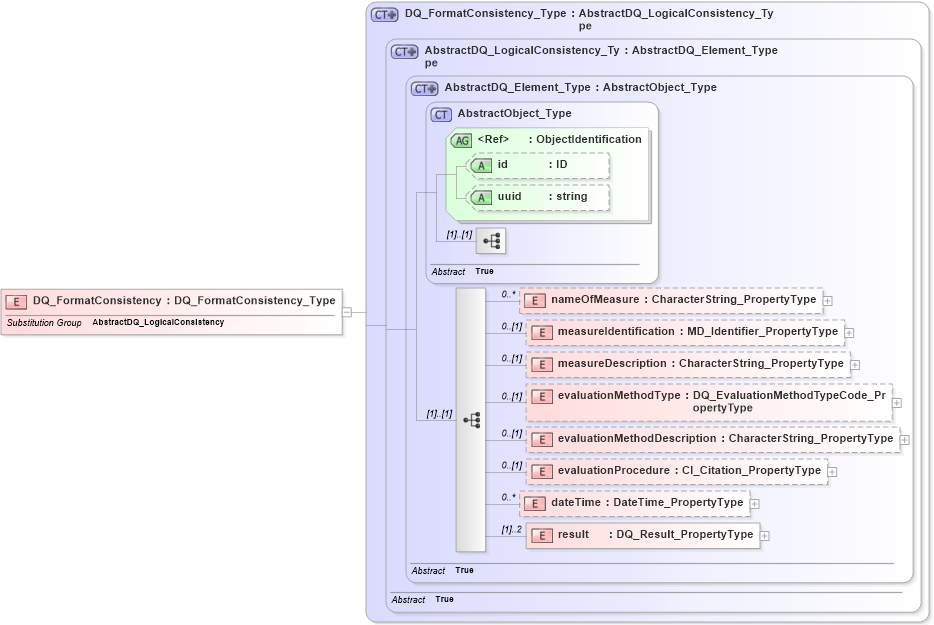Expand the result element's plus box
This screenshot has height=625, width=934.
pos(764,535)
